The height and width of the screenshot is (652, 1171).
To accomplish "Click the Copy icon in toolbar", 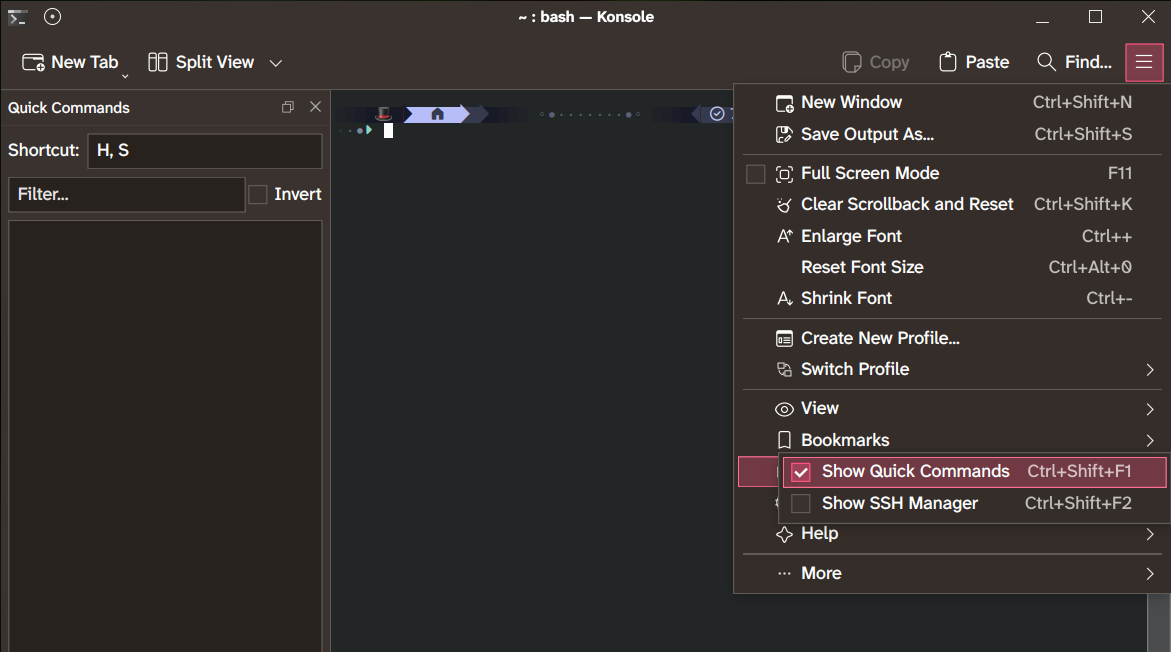I will [x=851, y=62].
